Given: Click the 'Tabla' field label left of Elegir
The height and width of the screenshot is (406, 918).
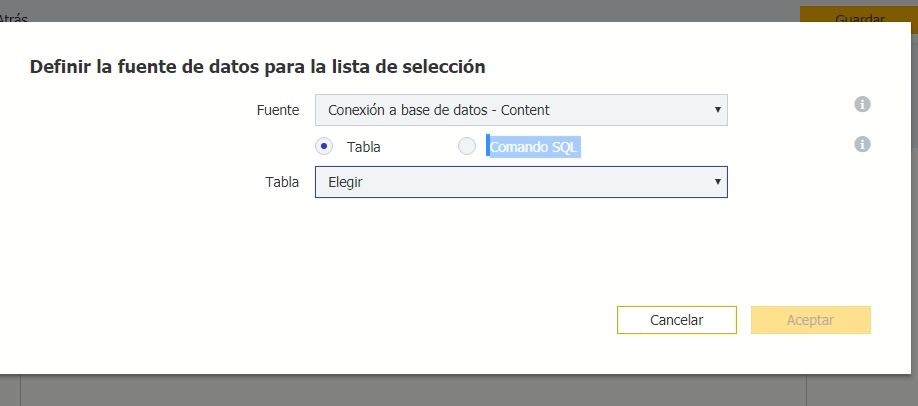Looking at the screenshot, I should [282, 182].
